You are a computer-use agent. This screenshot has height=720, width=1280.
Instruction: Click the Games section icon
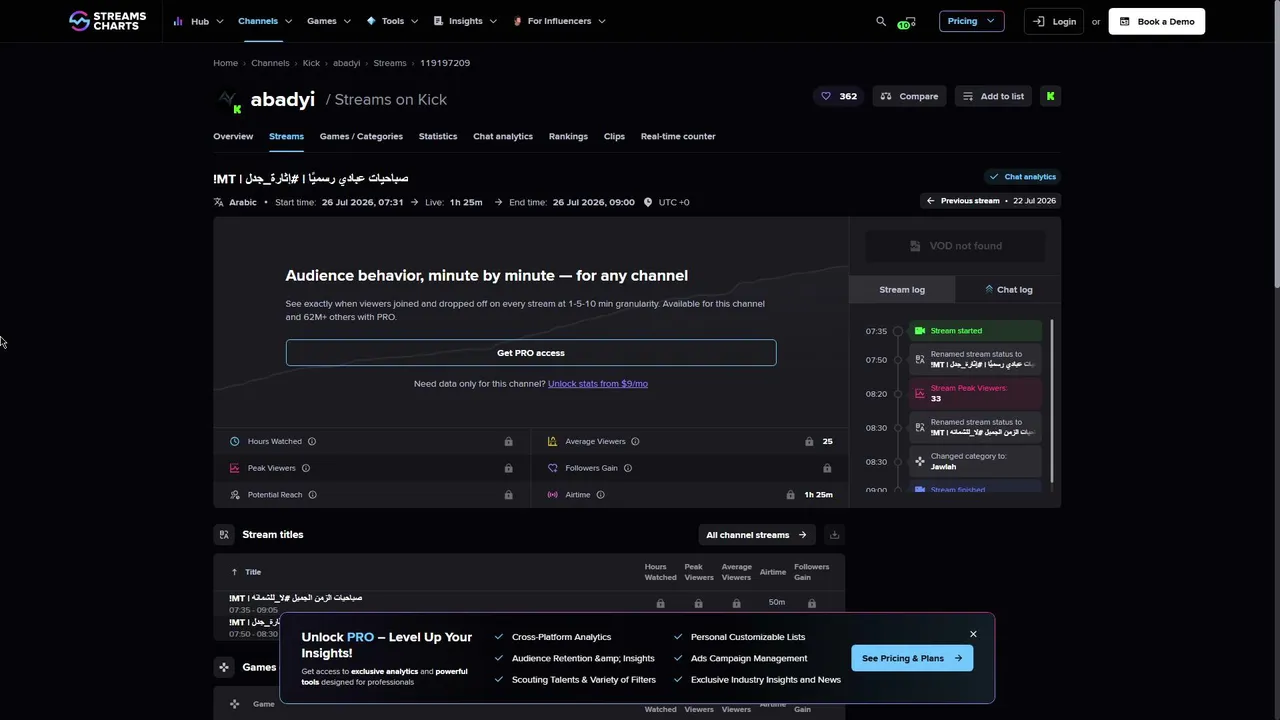coord(224,667)
